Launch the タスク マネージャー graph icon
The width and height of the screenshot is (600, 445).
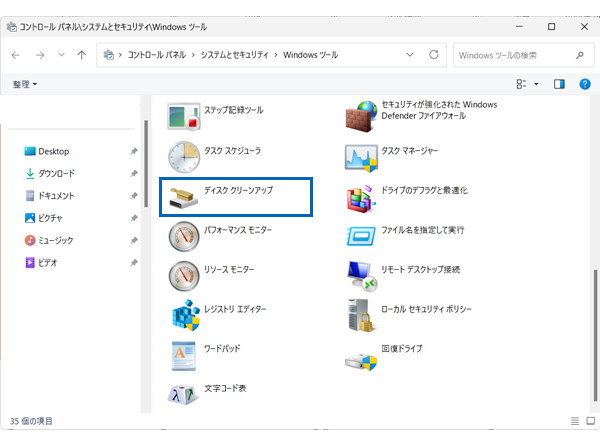click(361, 158)
